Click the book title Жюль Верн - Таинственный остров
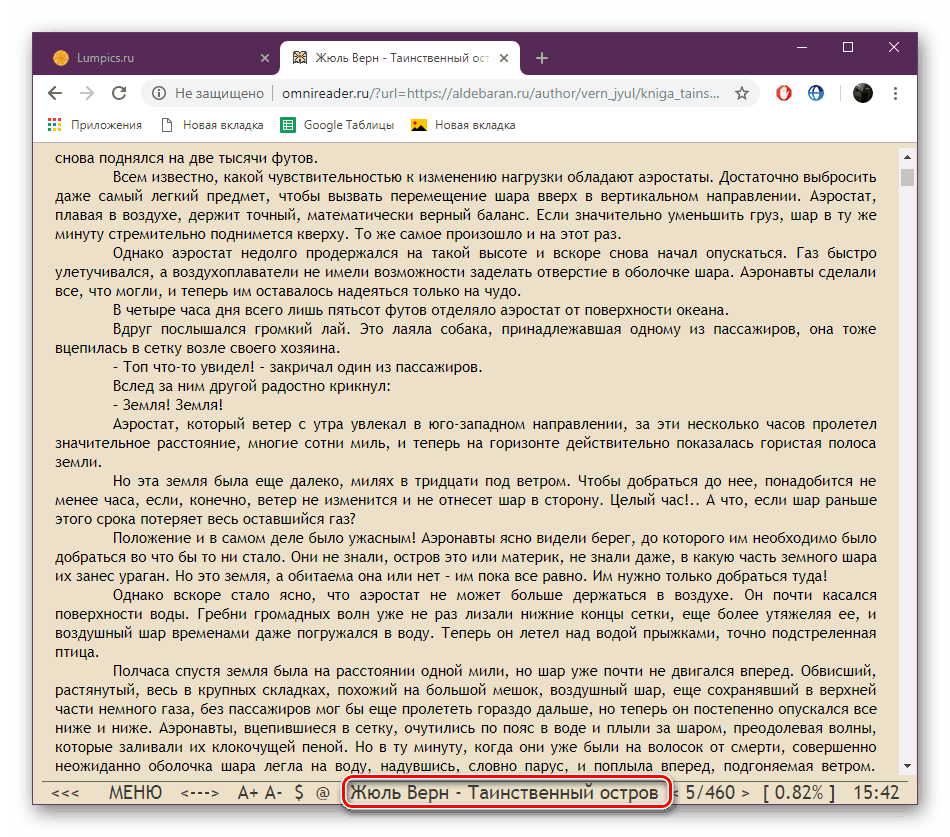The image size is (950, 837). [x=505, y=793]
